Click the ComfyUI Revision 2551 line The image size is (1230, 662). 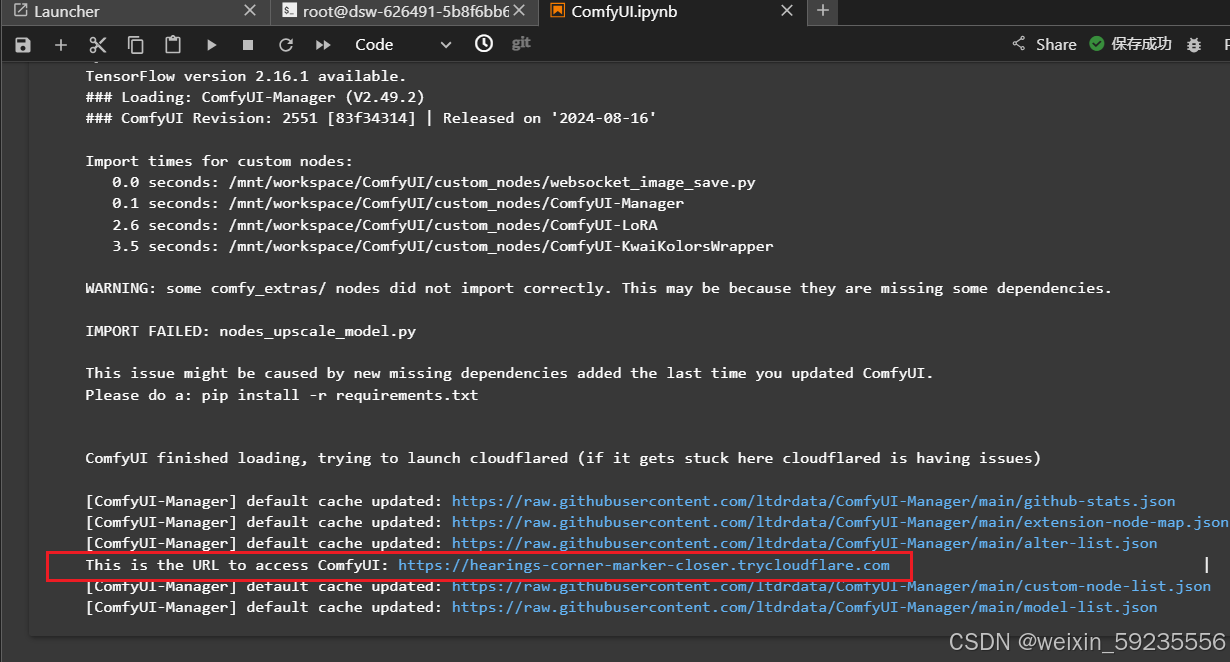(371, 118)
